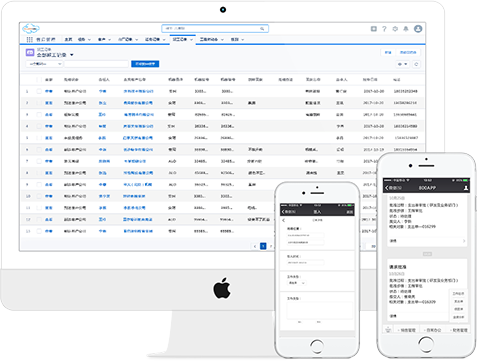Tap the profile icon in BDDAPP header

466,188
